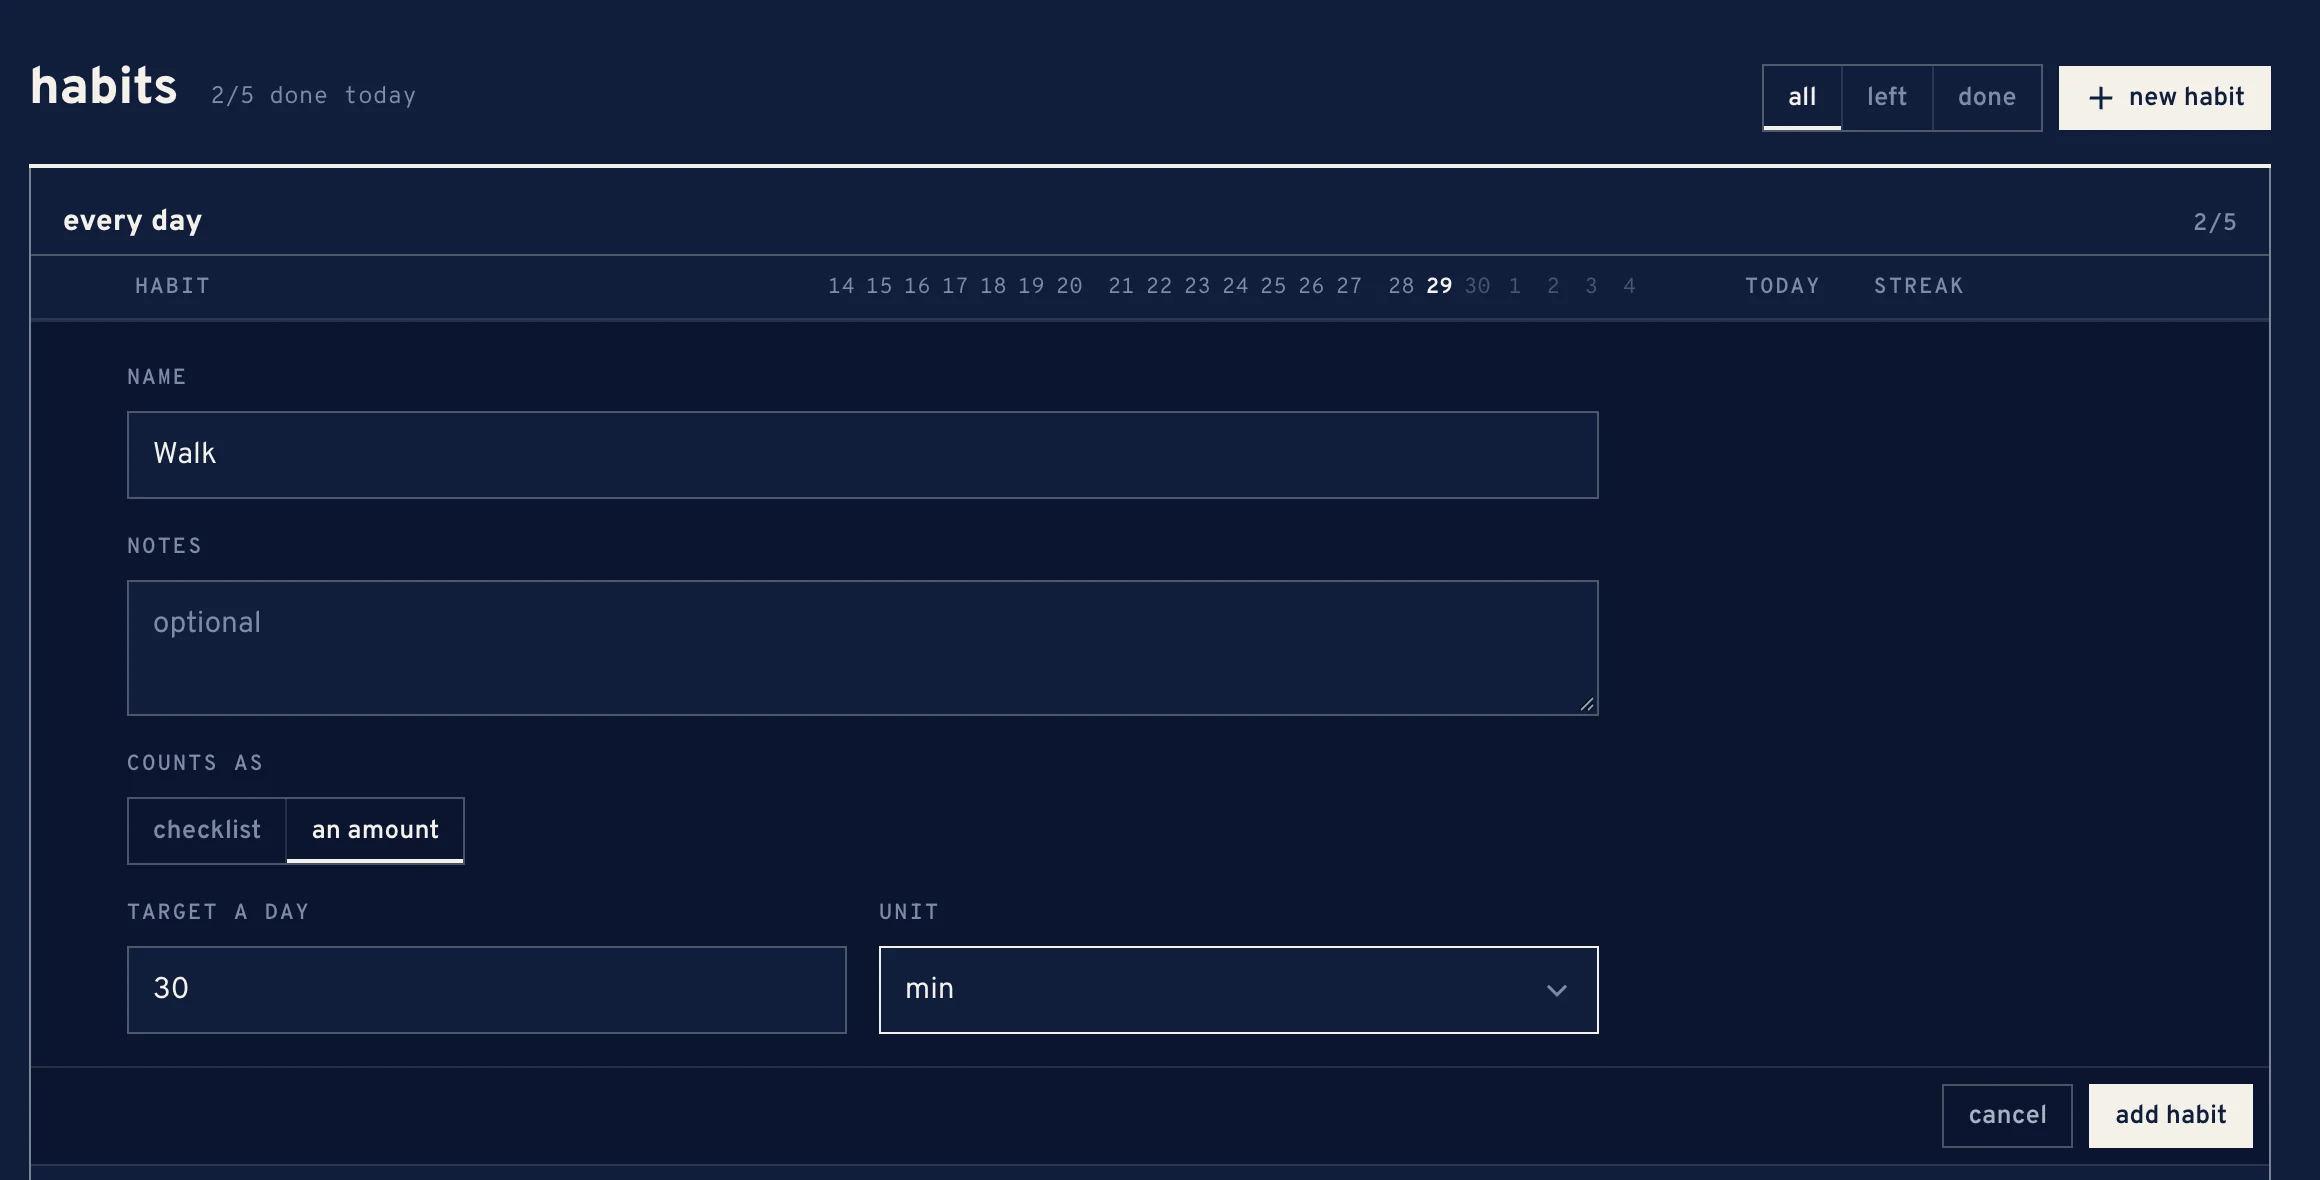2320x1180 pixels.
Task: Open the unit dropdown chevron
Action: [1556, 990]
